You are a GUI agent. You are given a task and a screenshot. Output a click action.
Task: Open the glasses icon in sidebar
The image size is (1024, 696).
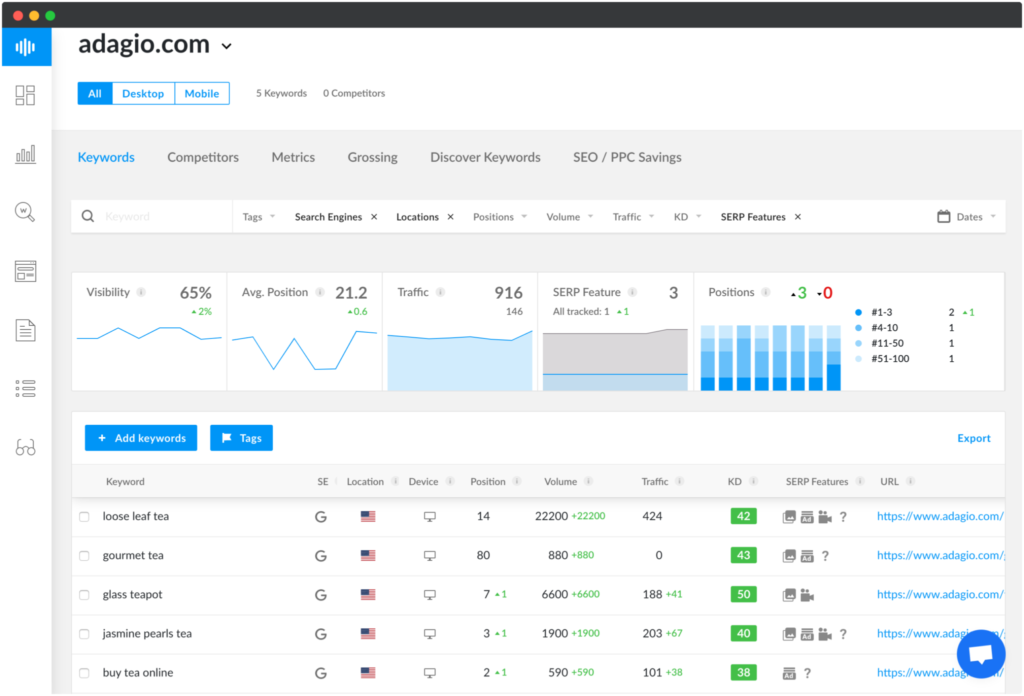25,447
